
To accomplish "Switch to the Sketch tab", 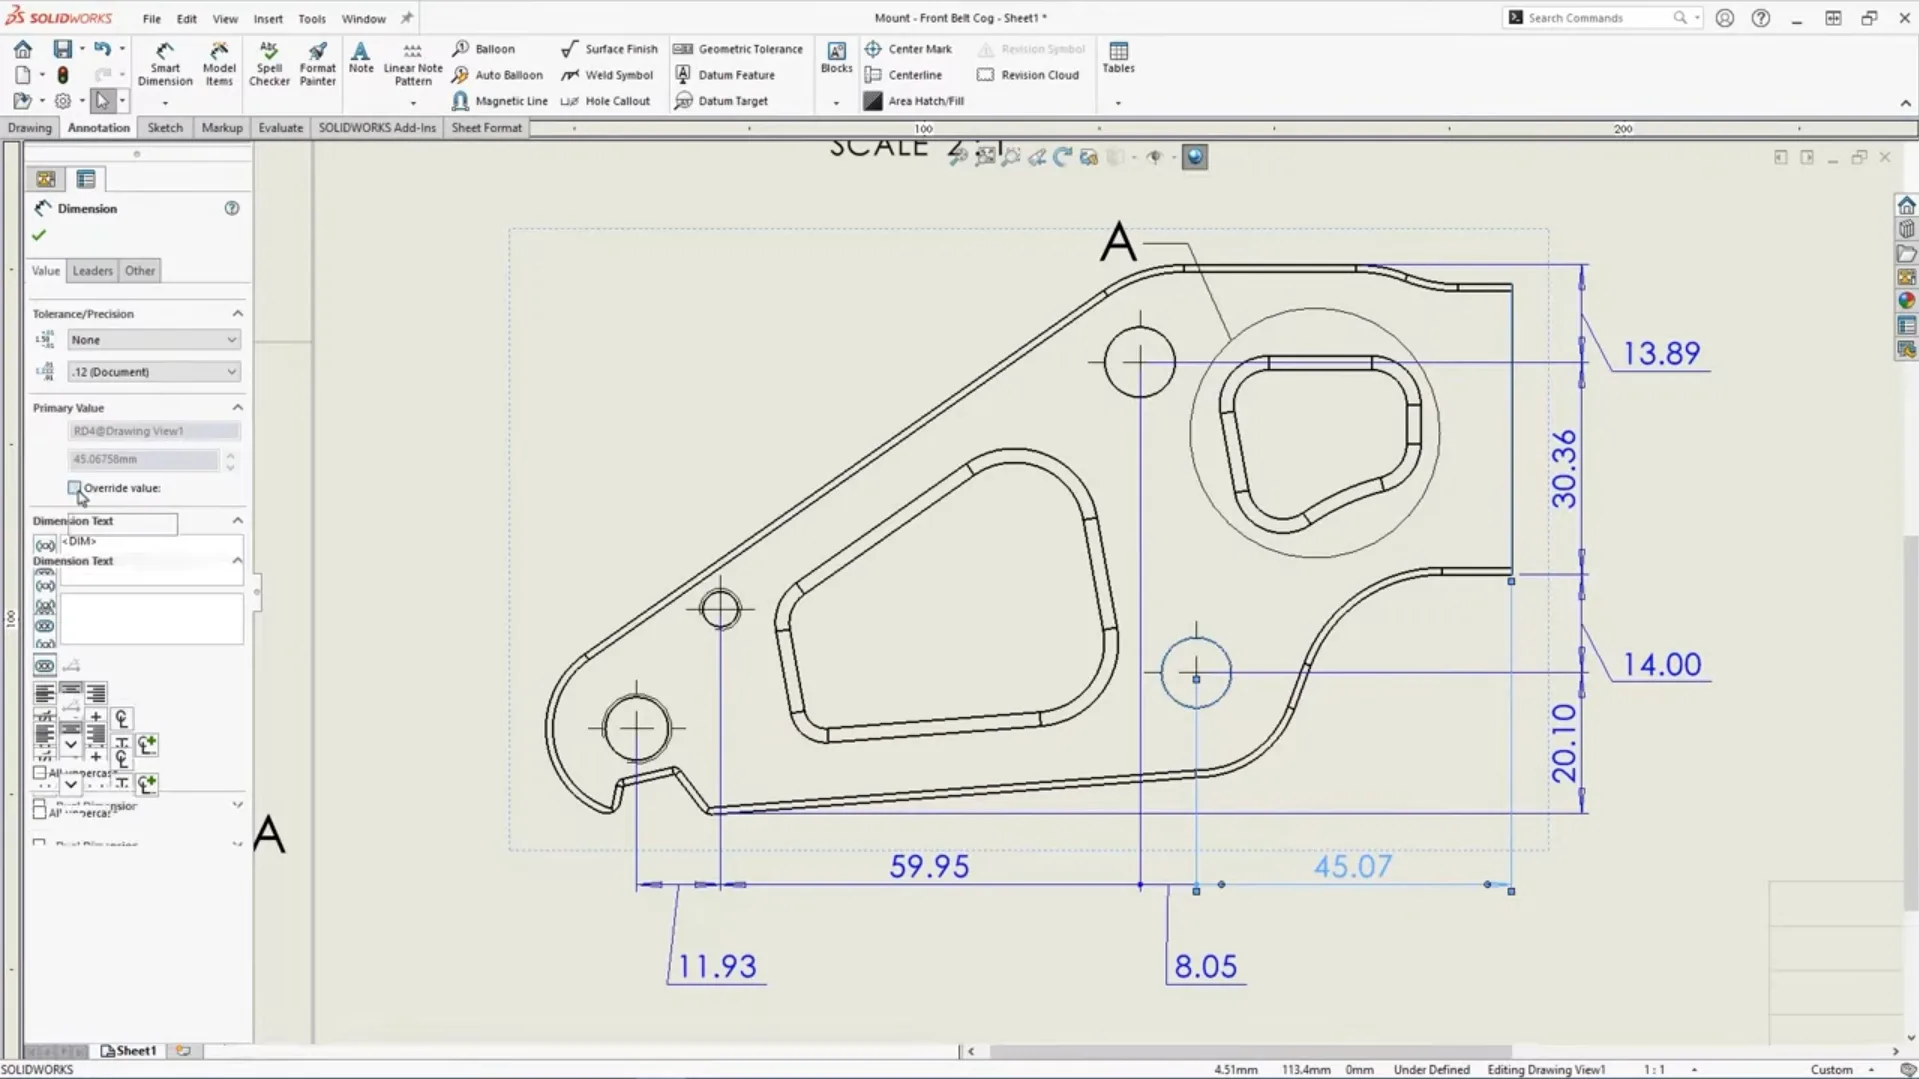I will pyautogui.click(x=165, y=128).
